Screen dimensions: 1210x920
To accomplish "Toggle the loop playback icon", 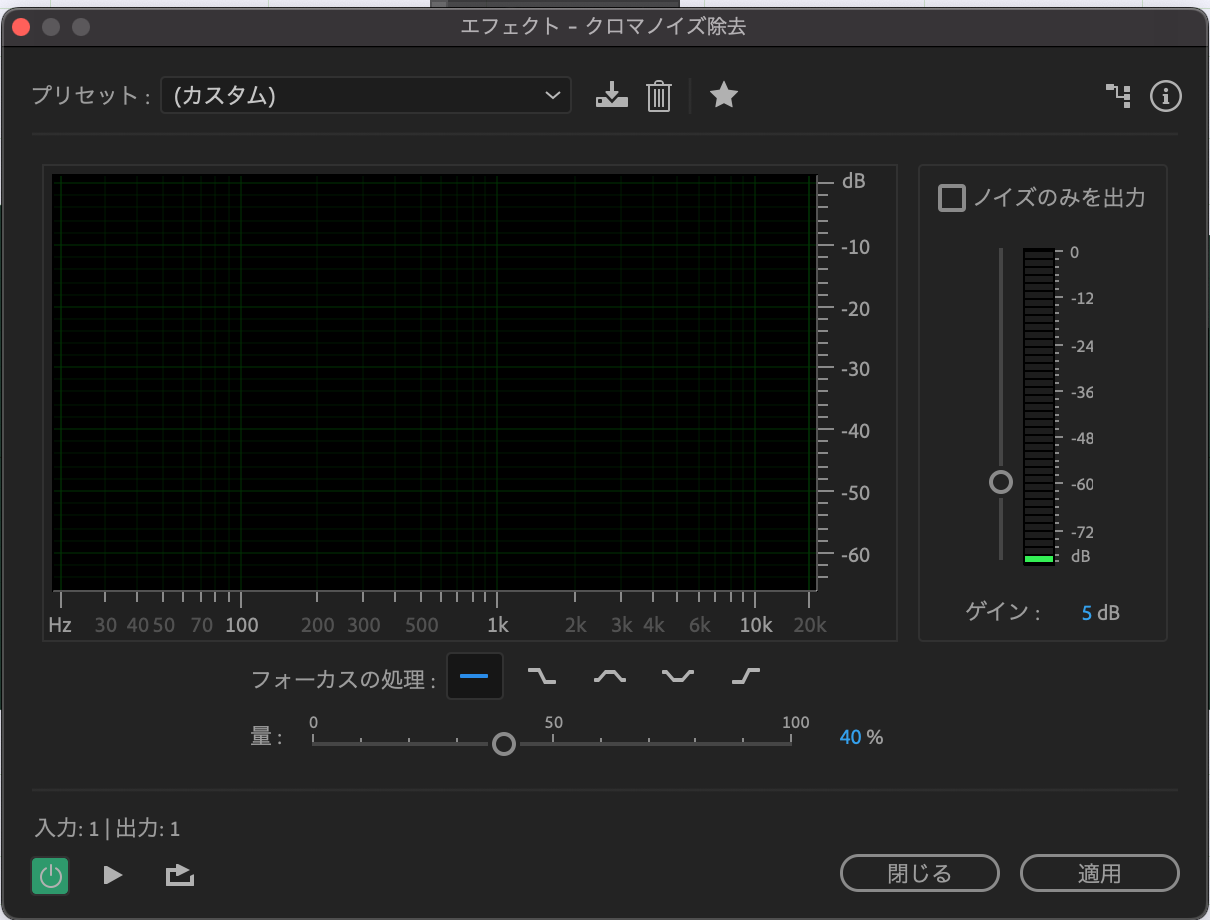I will (x=179, y=876).
